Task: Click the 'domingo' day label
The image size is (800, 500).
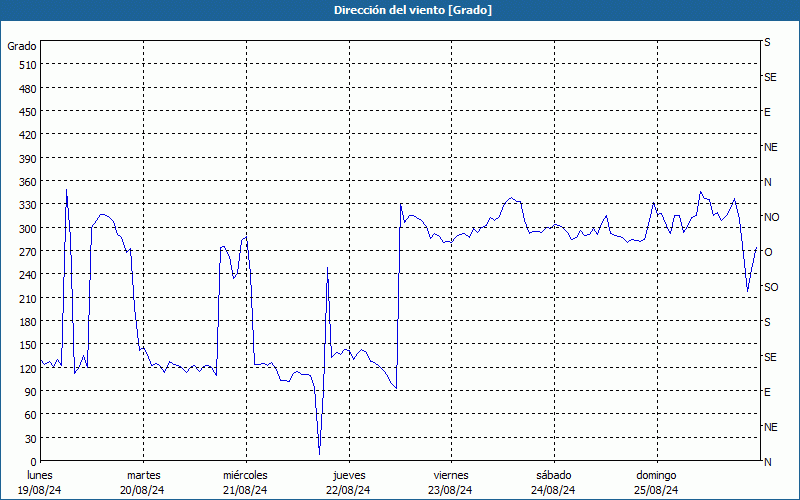Action: 656,475
